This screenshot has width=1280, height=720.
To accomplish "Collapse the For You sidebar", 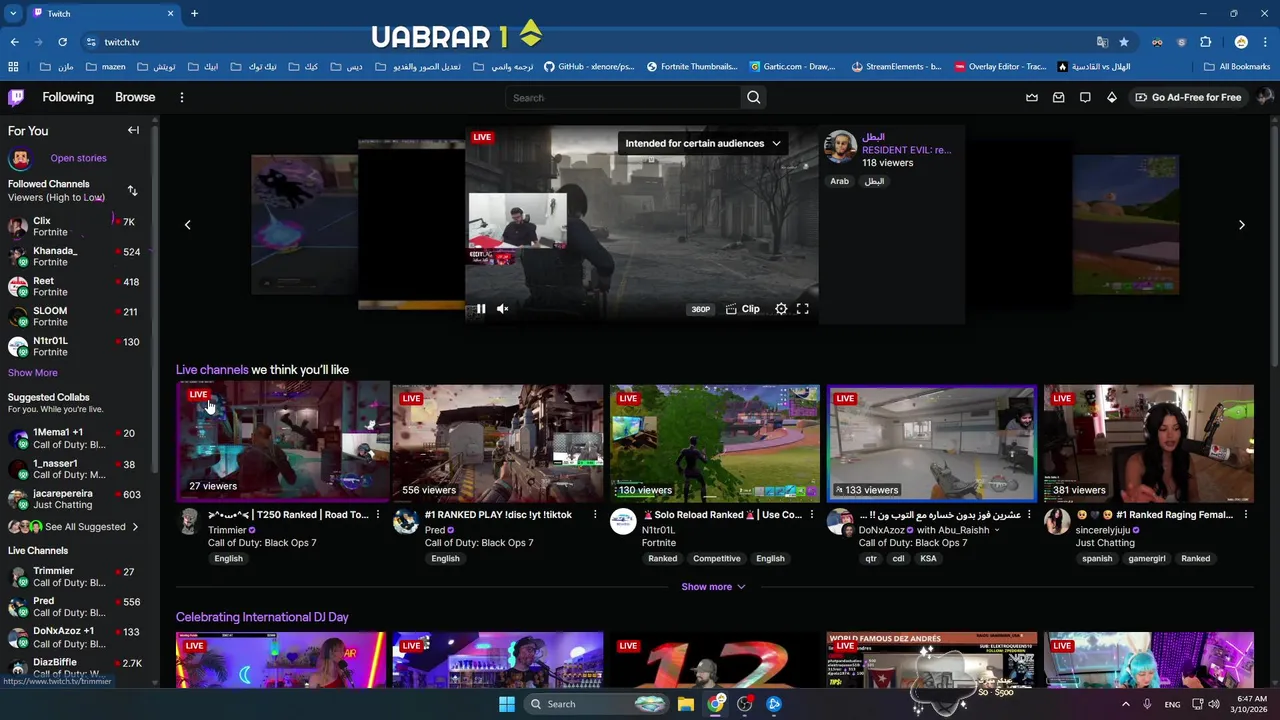I will point(133,130).
